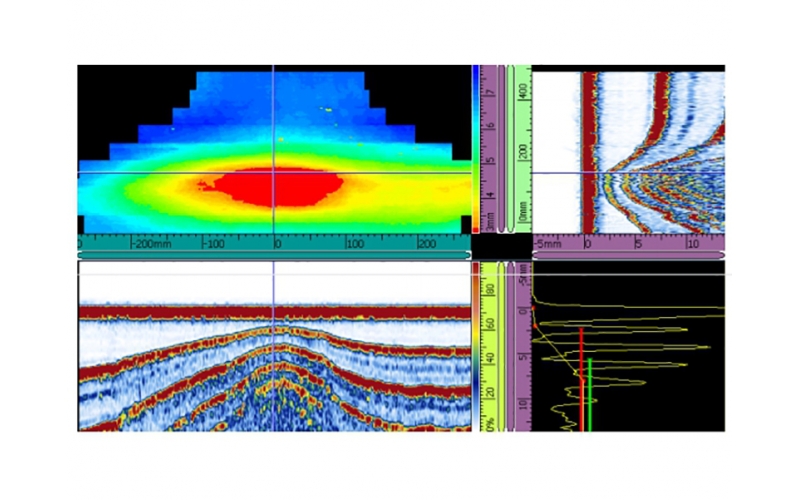Click the rainbow thickness color palette bar
This screenshot has height=500, width=800.
tap(476, 148)
